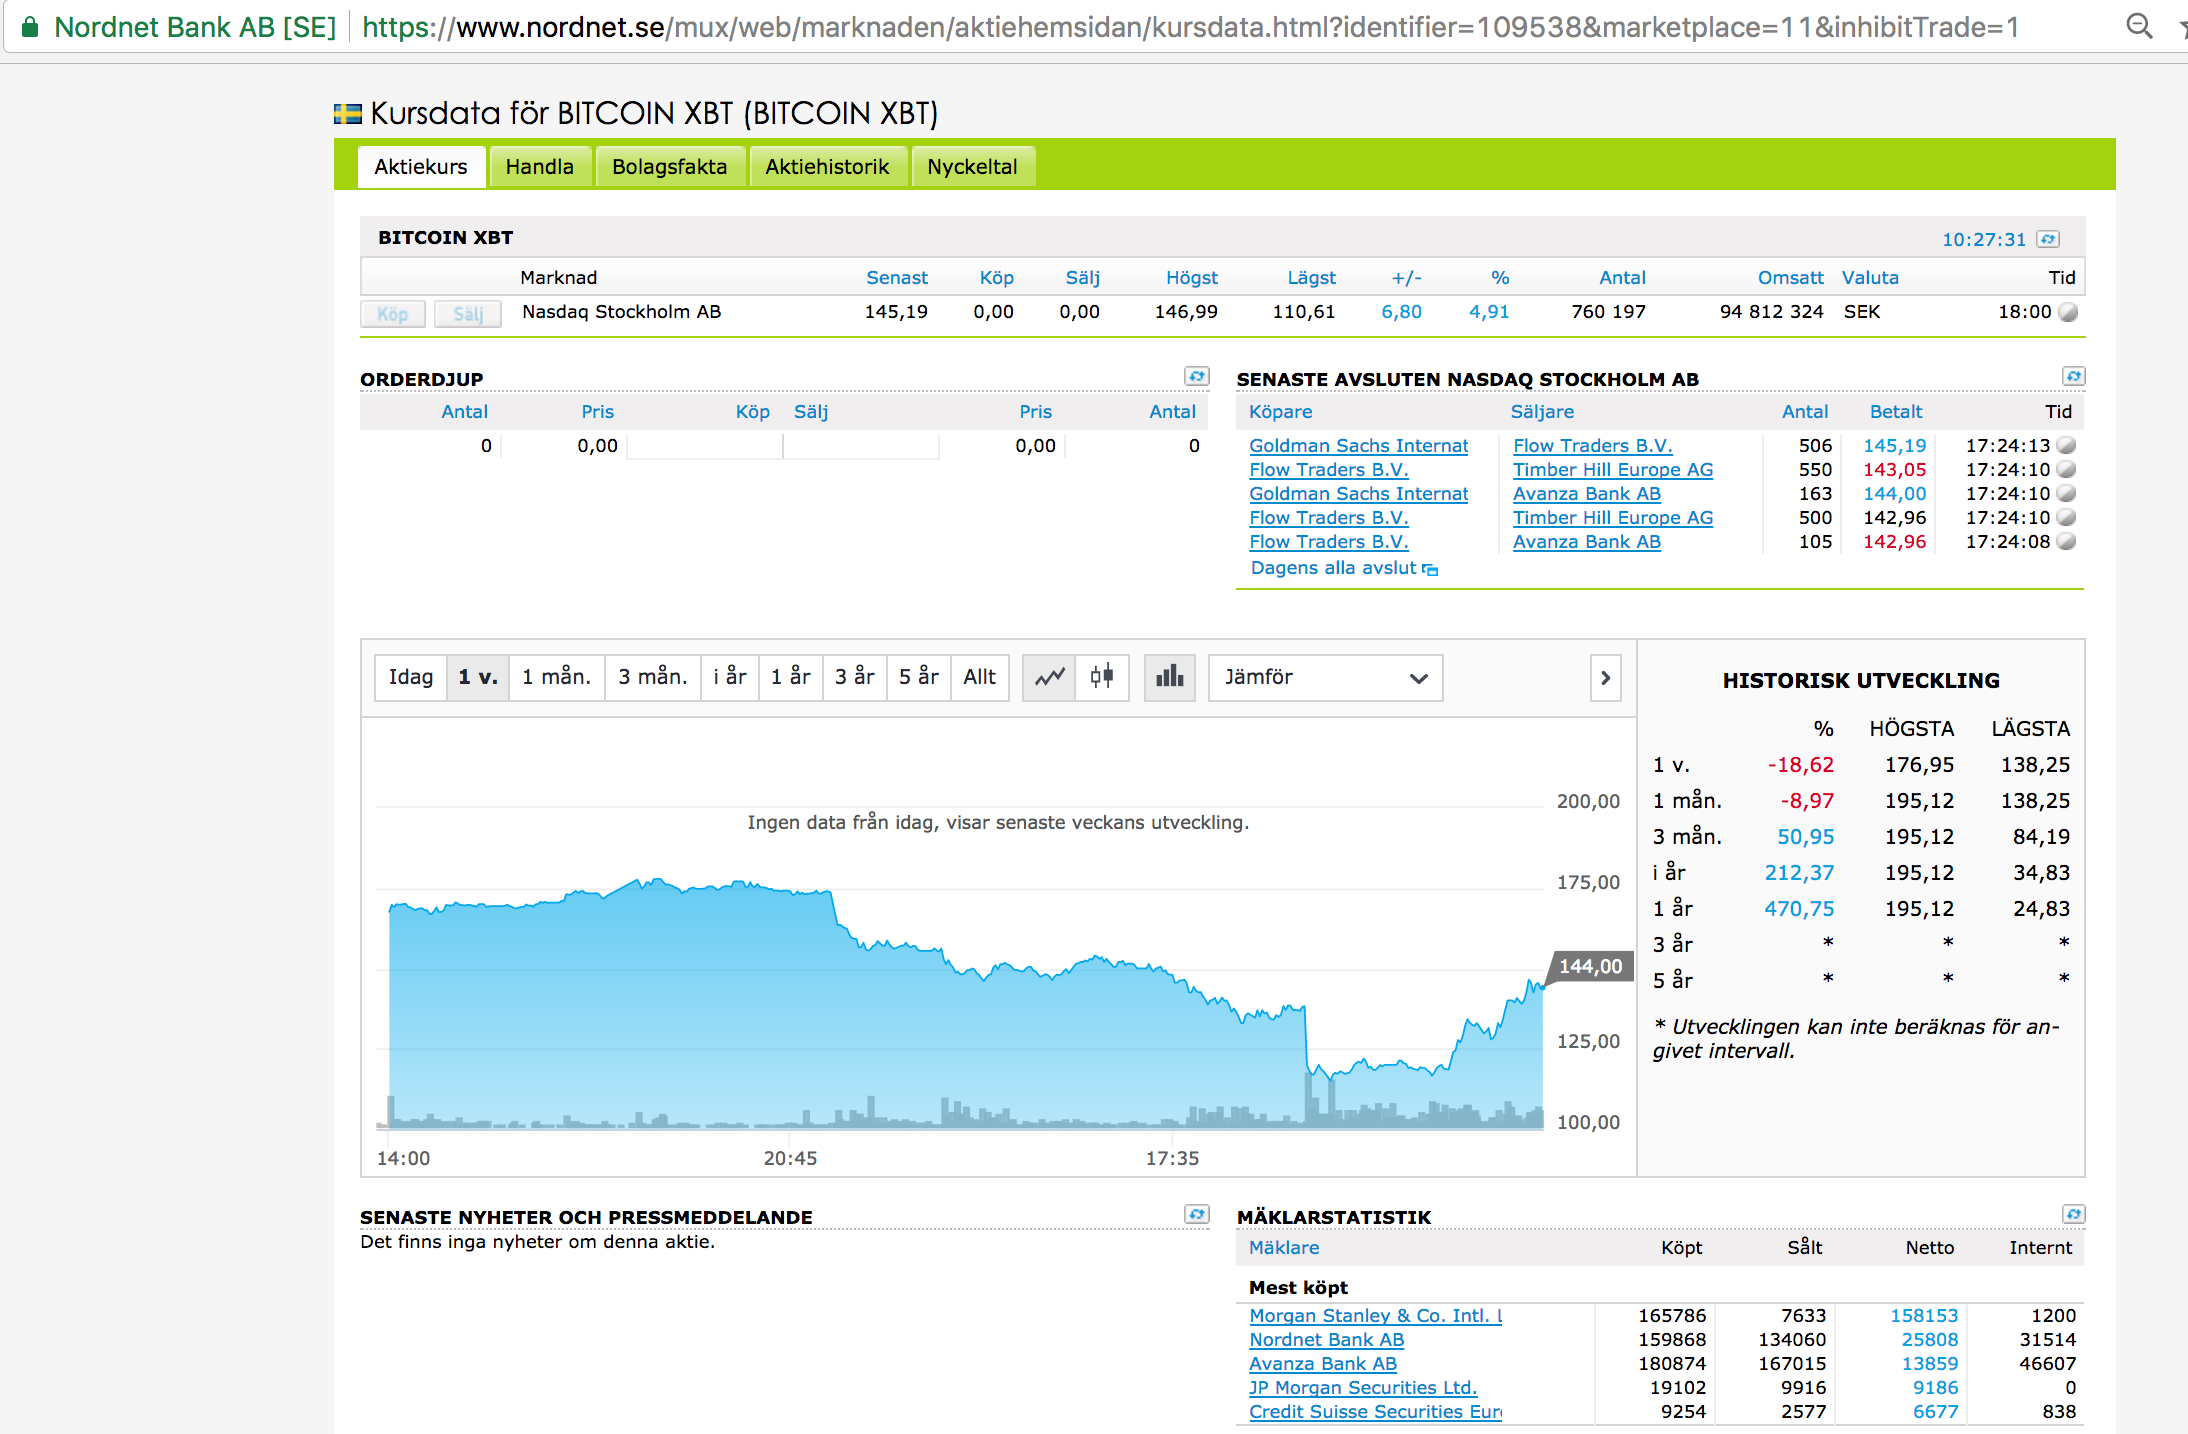Select the 1 mån. chart period
The height and width of the screenshot is (1434, 2188).
[x=556, y=677]
